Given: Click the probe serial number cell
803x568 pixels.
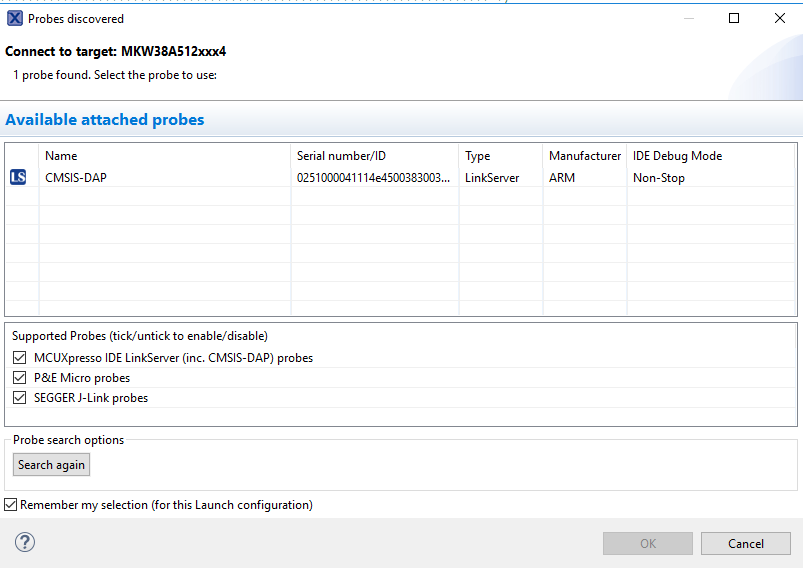Looking at the screenshot, I should (x=373, y=178).
